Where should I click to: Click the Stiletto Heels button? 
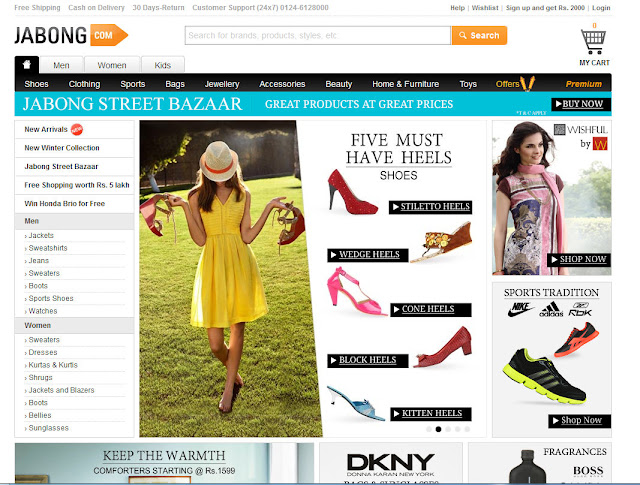(x=431, y=207)
